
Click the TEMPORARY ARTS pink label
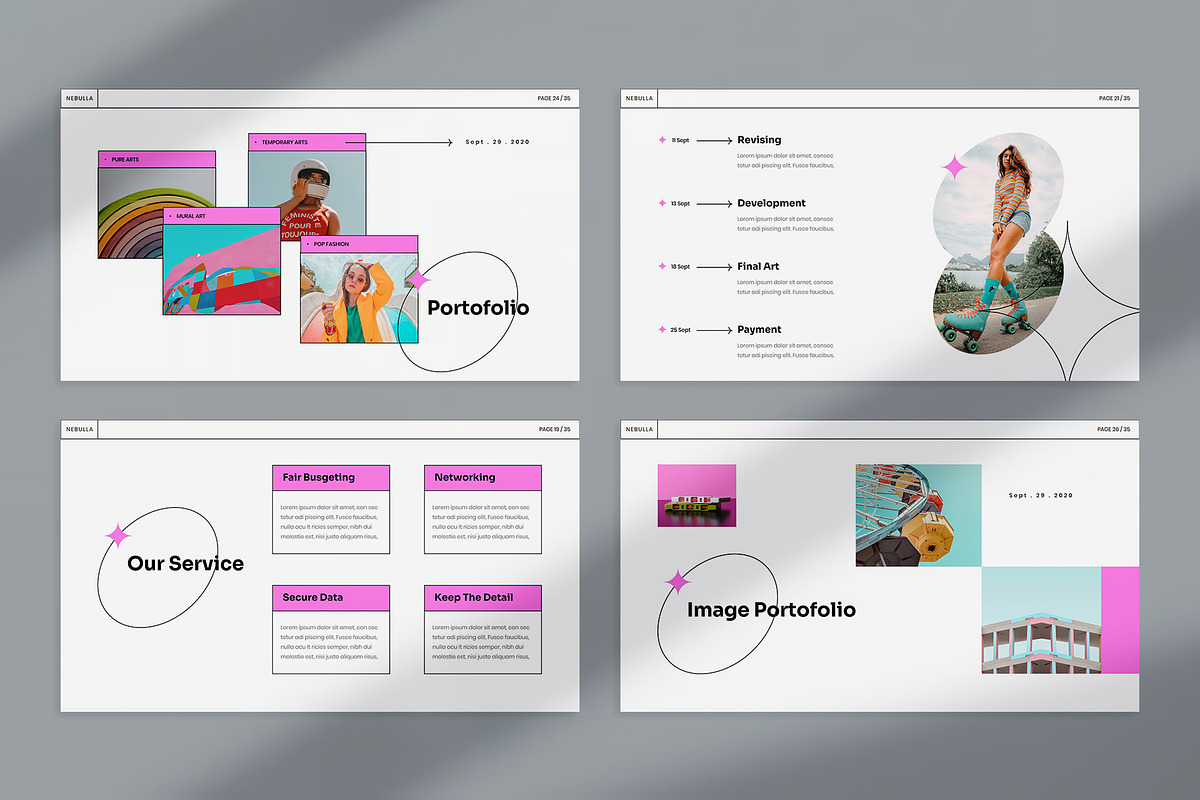(307, 142)
